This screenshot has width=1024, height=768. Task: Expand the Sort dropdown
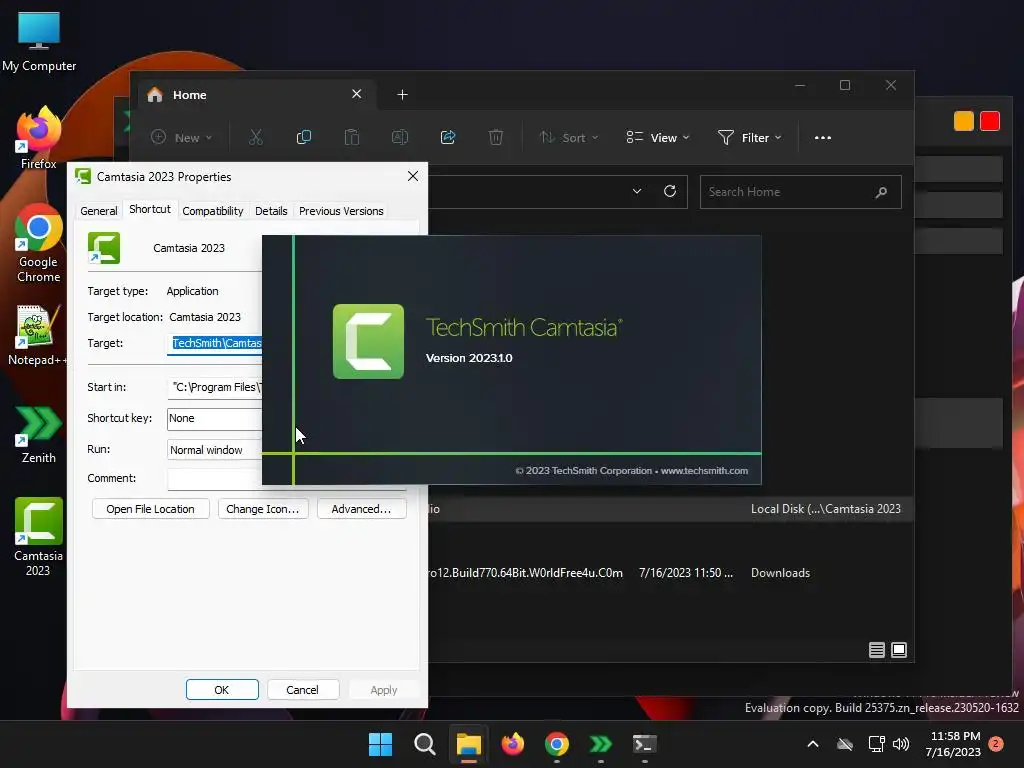(x=568, y=138)
